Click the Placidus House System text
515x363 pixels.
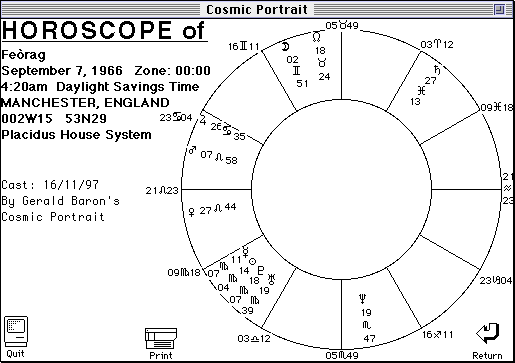point(76,135)
